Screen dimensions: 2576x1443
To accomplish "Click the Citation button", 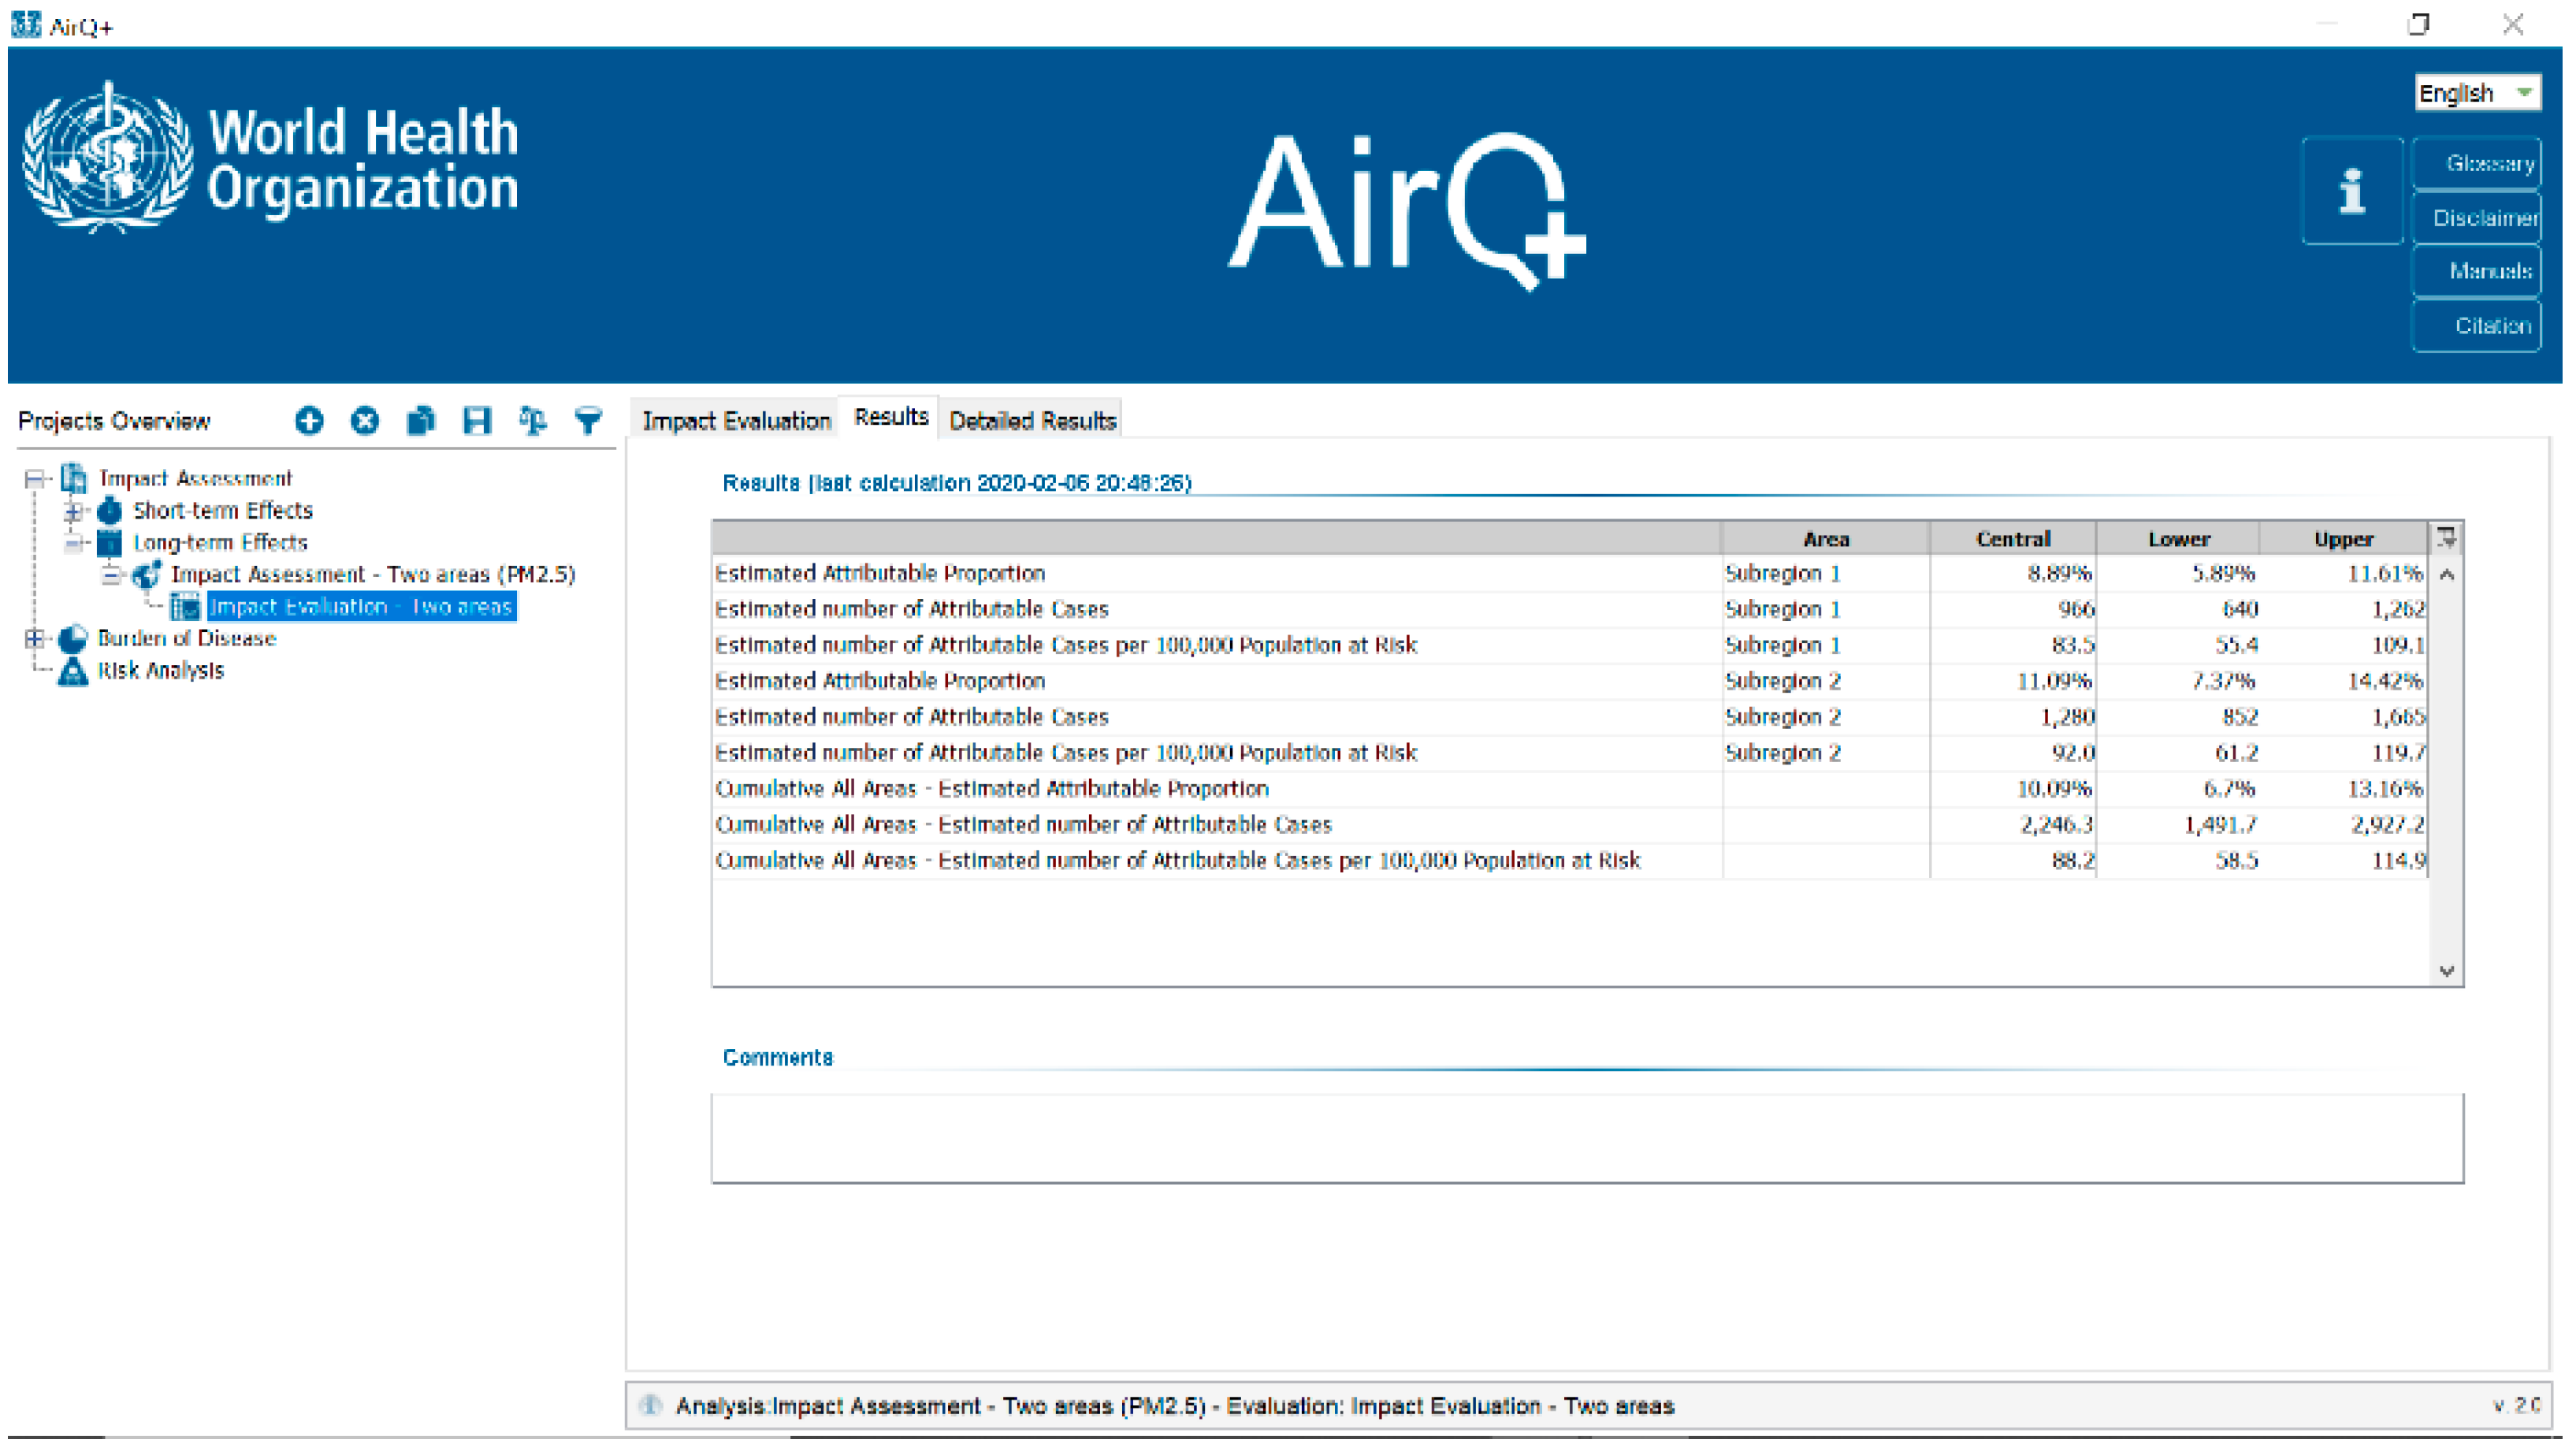I will pos(2476,325).
